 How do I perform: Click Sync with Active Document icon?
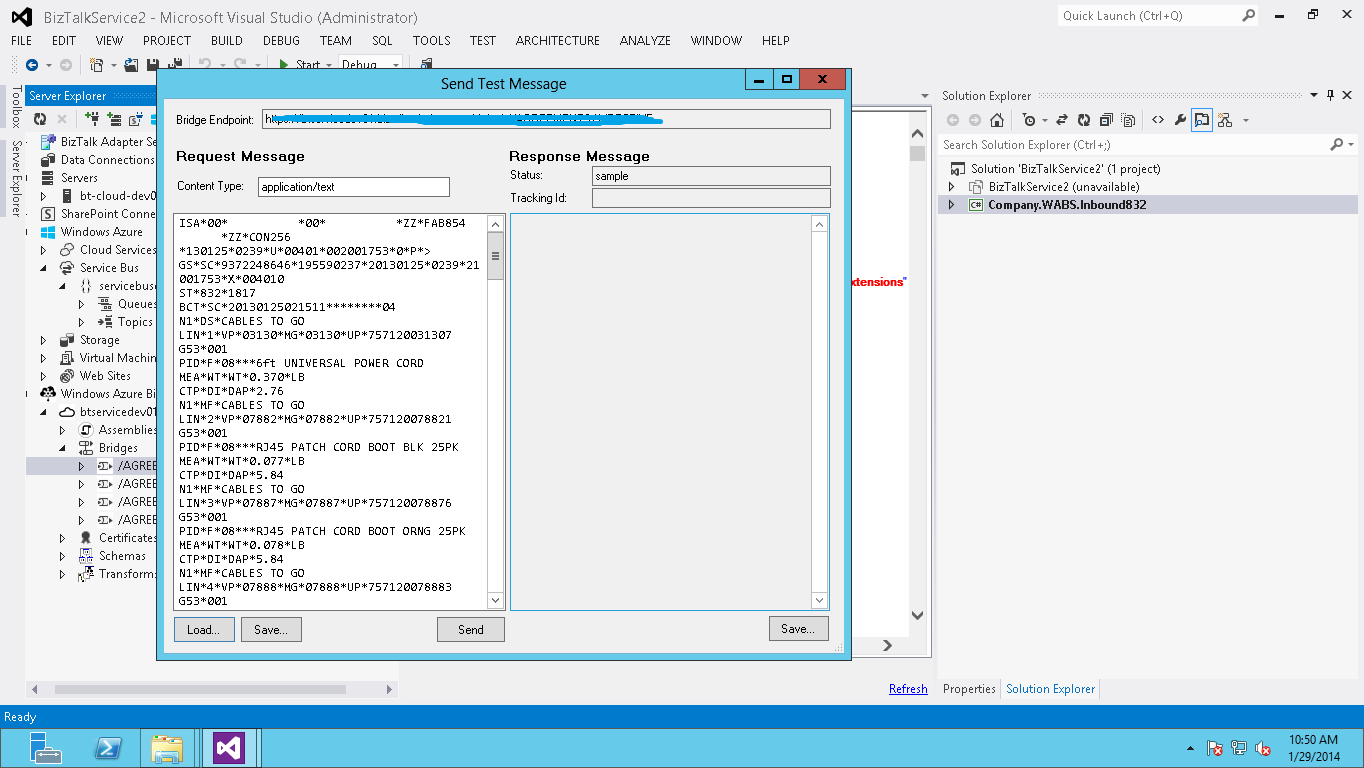1062,120
